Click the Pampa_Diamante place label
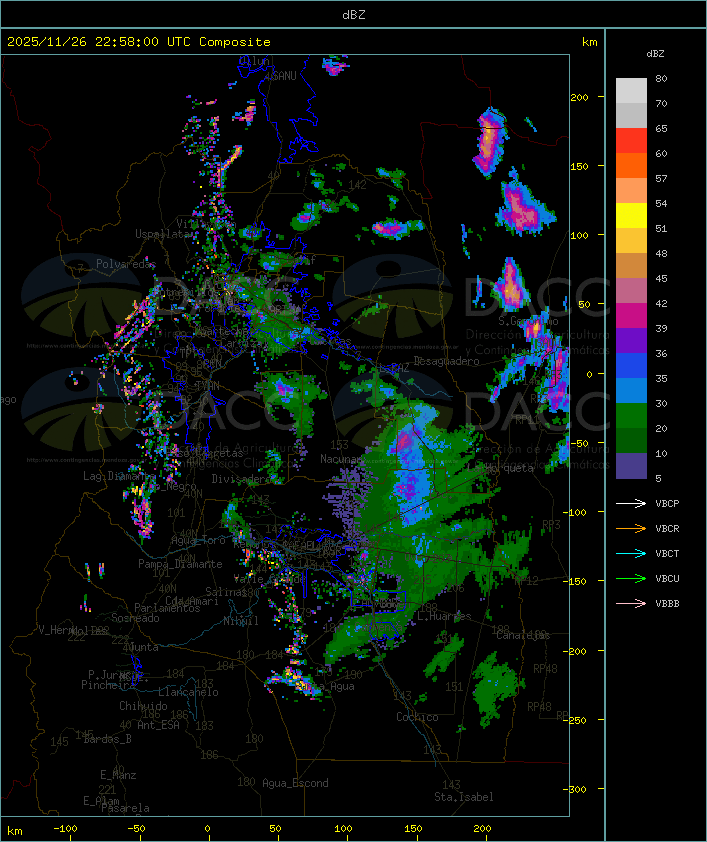Image resolution: width=707 pixels, height=842 pixels. [x=180, y=564]
